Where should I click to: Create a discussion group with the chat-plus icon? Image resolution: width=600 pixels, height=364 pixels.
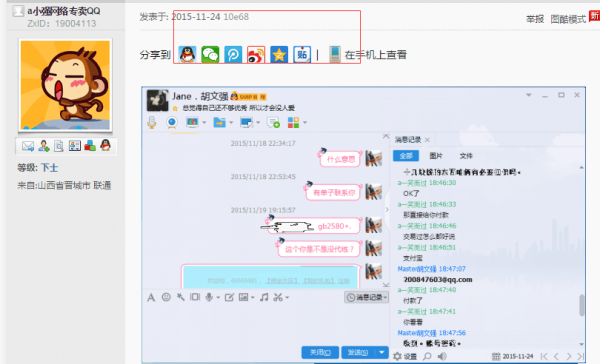click(274, 122)
